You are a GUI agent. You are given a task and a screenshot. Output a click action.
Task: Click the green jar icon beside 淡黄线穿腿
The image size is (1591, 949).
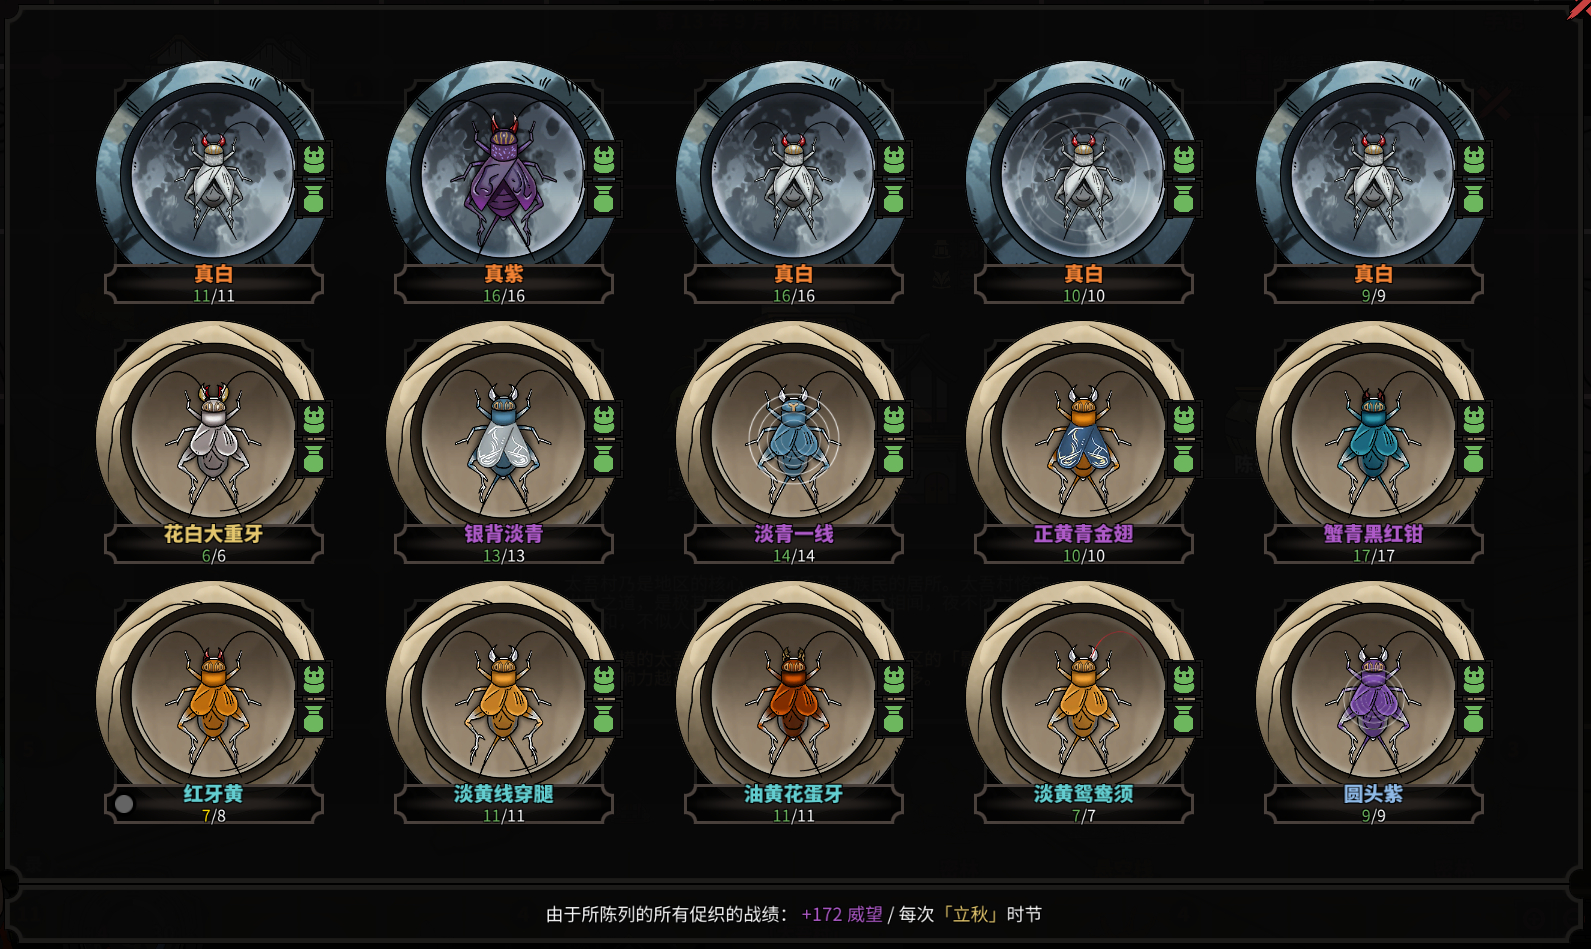[x=603, y=719]
